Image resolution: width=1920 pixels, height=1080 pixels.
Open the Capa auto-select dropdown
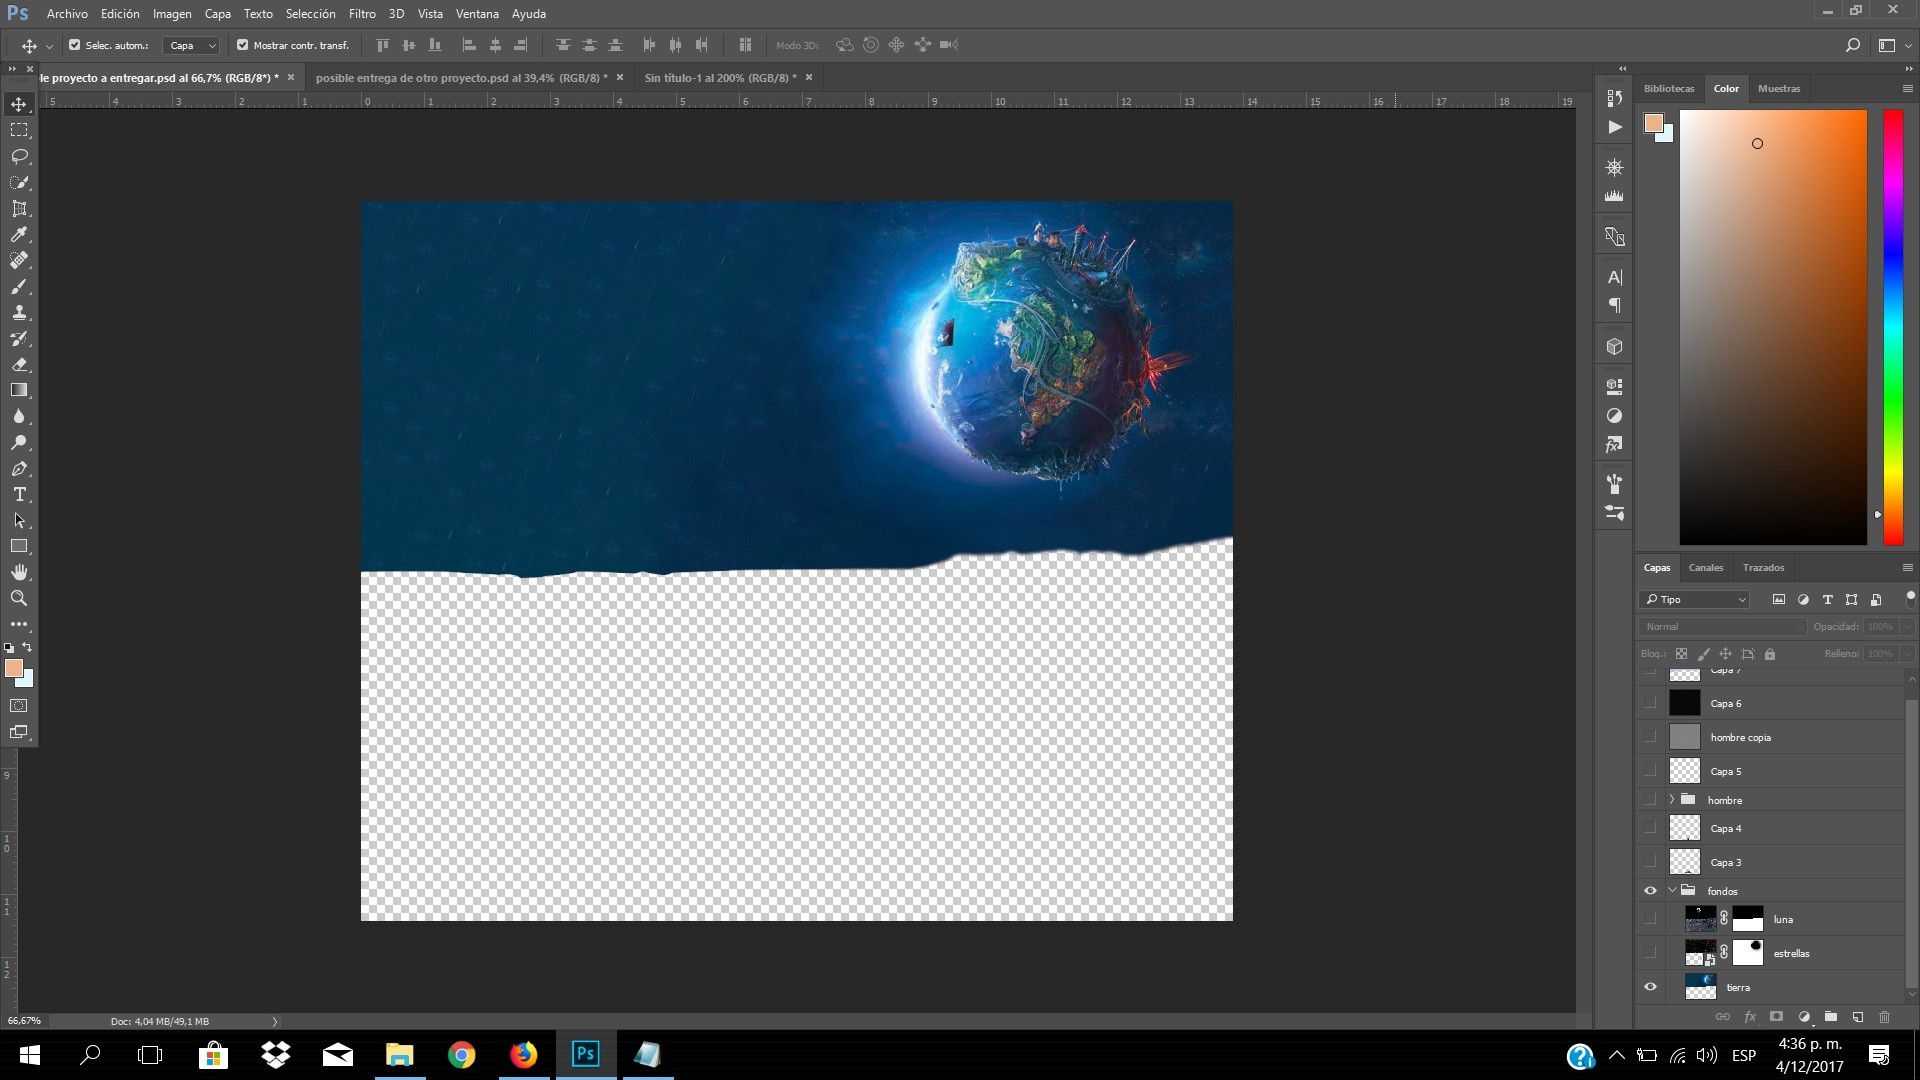coord(191,45)
